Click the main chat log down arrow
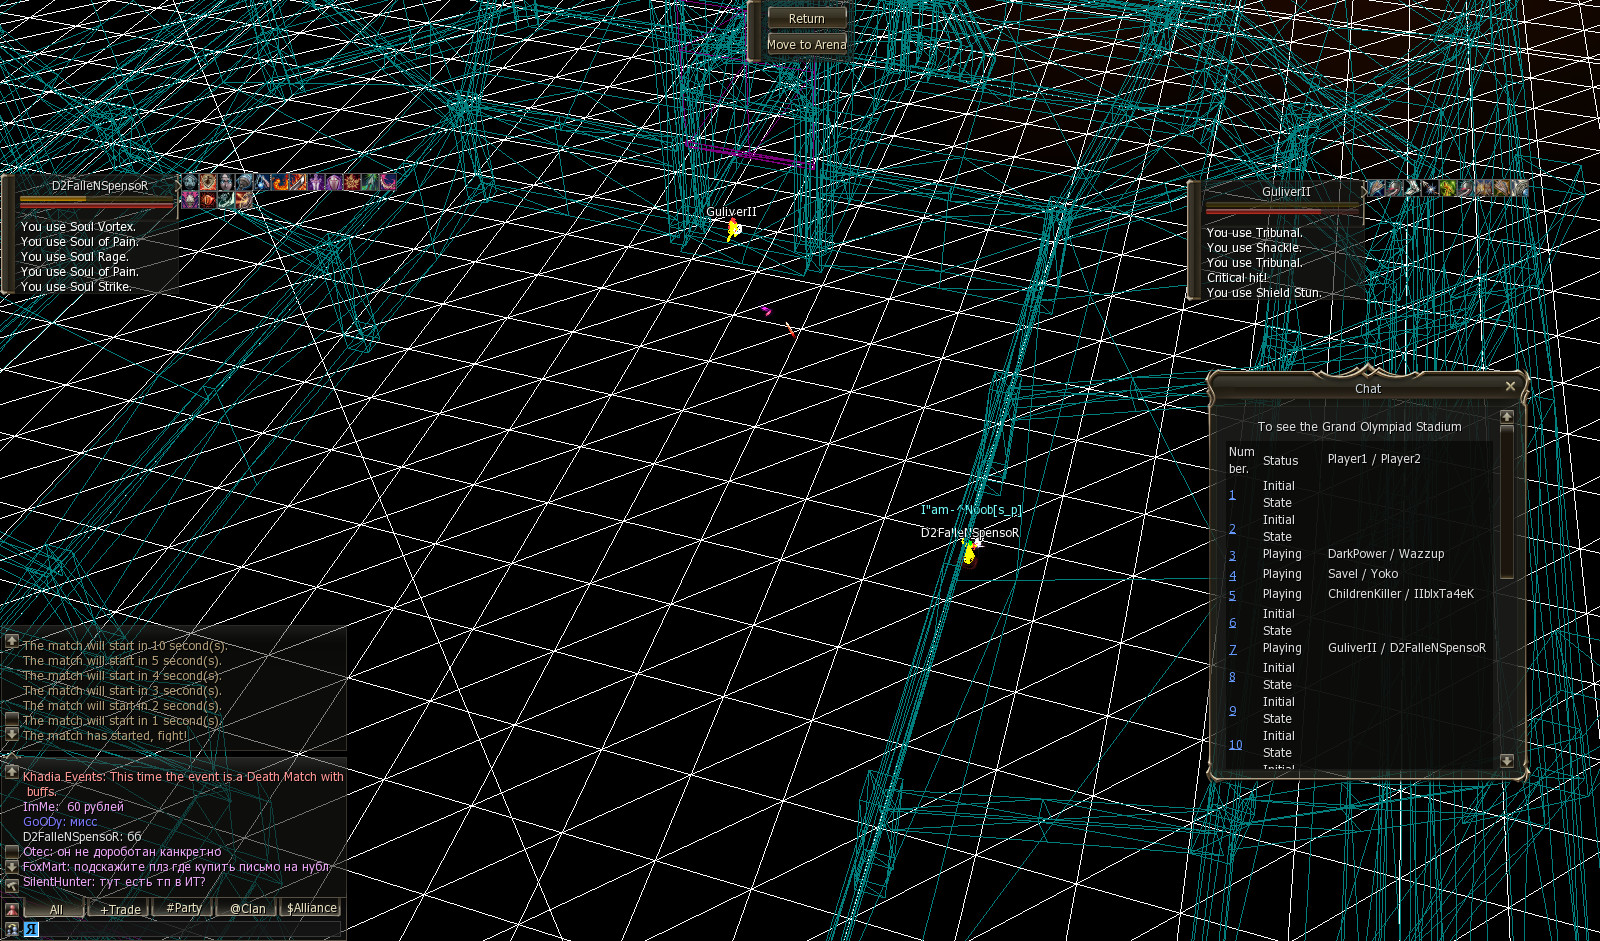Screen dimensions: 1600x941 click(x=12, y=866)
